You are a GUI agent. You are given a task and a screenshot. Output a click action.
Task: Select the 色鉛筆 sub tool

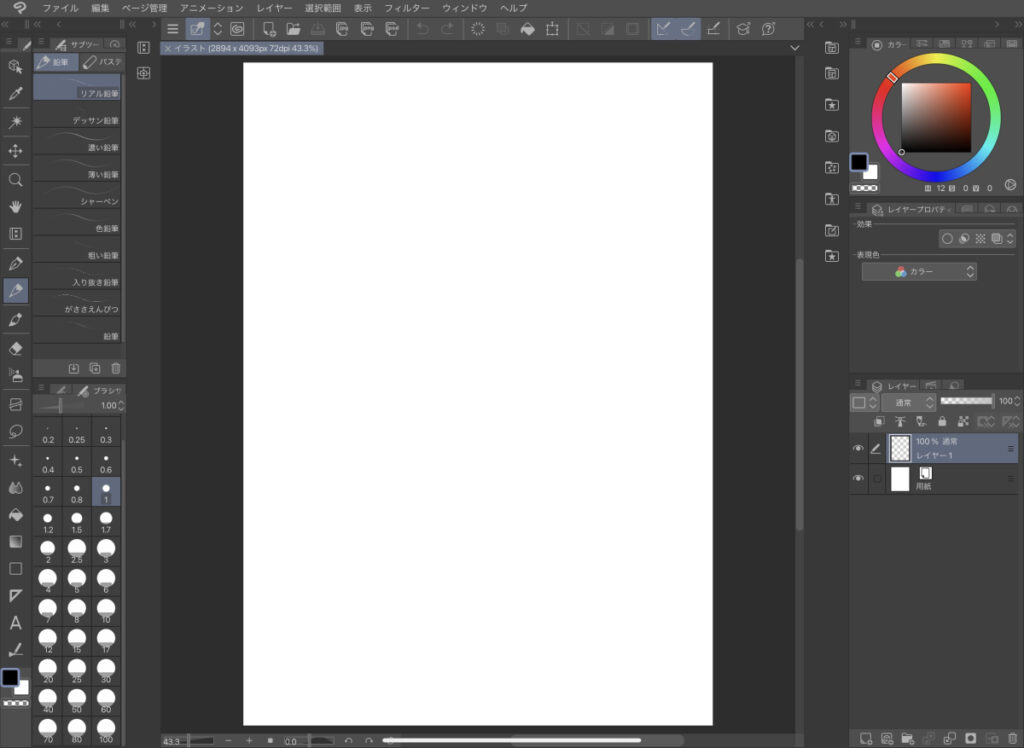coord(77,222)
